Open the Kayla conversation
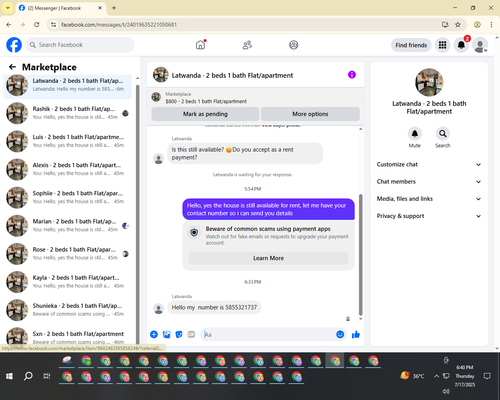Viewport: 500px width, 400px height. pyautogui.click(x=67, y=282)
